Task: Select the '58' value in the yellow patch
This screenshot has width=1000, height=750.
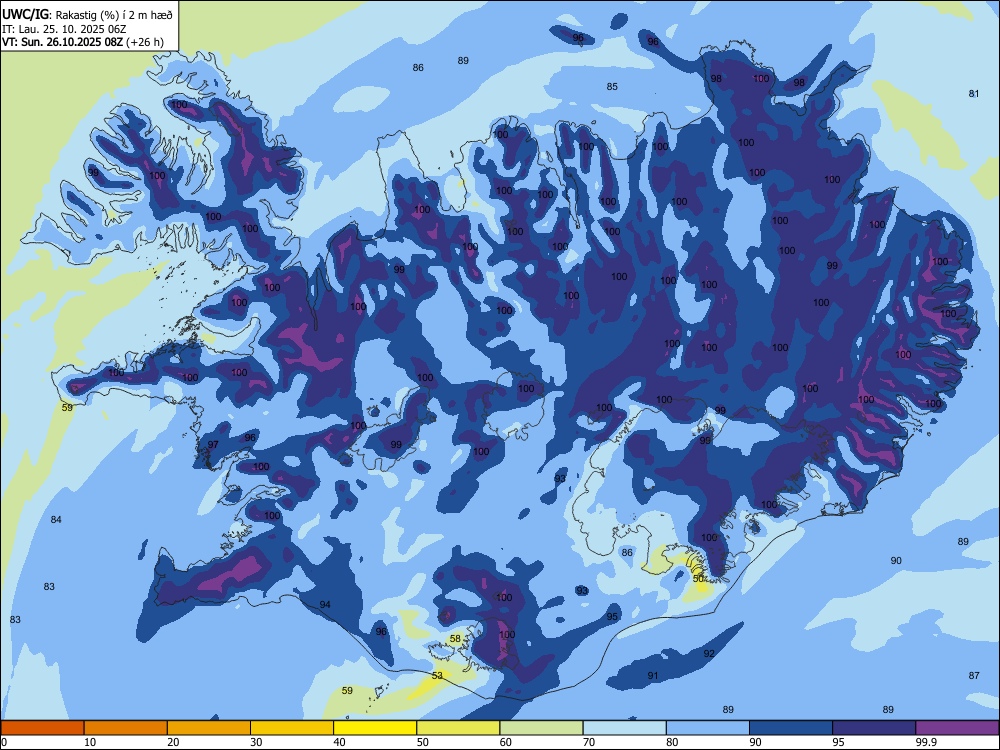Action: coord(455,638)
